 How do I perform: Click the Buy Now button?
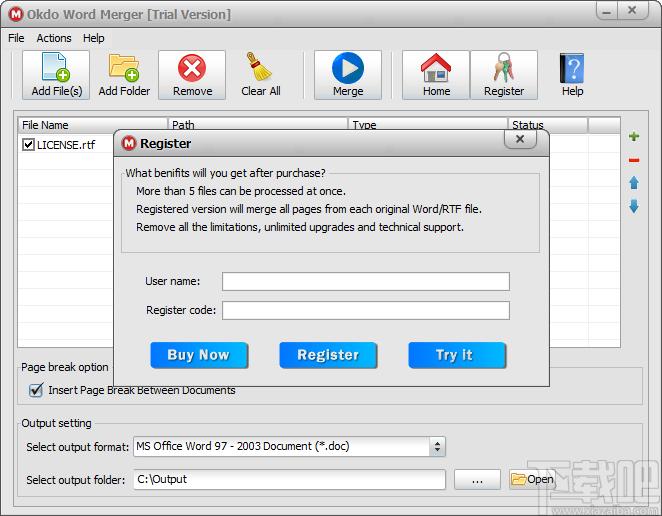pyautogui.click(x=199, y=355)
